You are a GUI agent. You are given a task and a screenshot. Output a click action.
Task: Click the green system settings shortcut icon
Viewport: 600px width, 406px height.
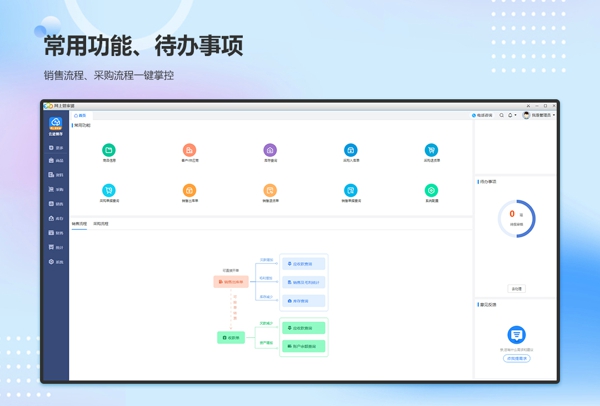(x=431, y=190)
